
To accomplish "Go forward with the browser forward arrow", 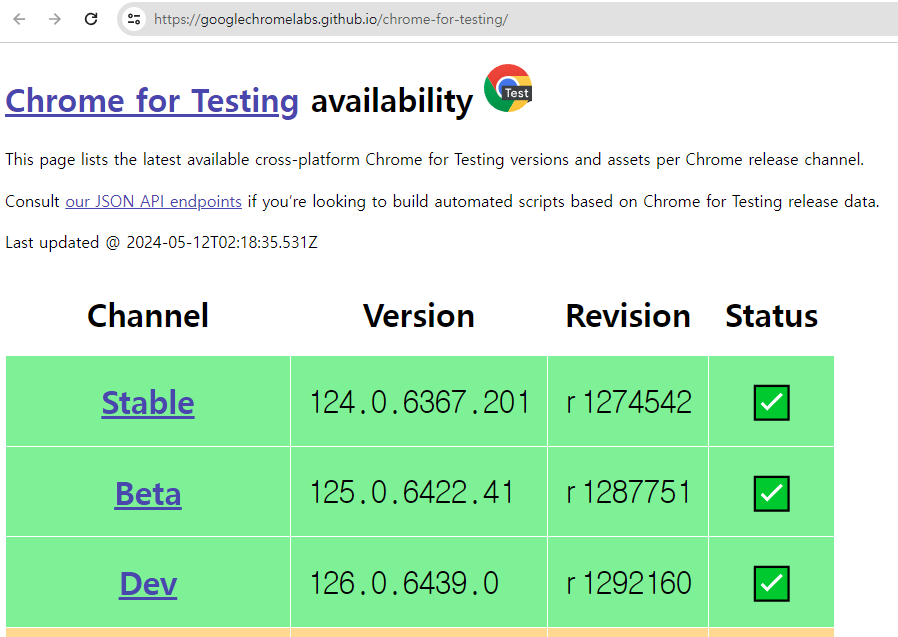I will pyautogui.click(x=55, y=19).
